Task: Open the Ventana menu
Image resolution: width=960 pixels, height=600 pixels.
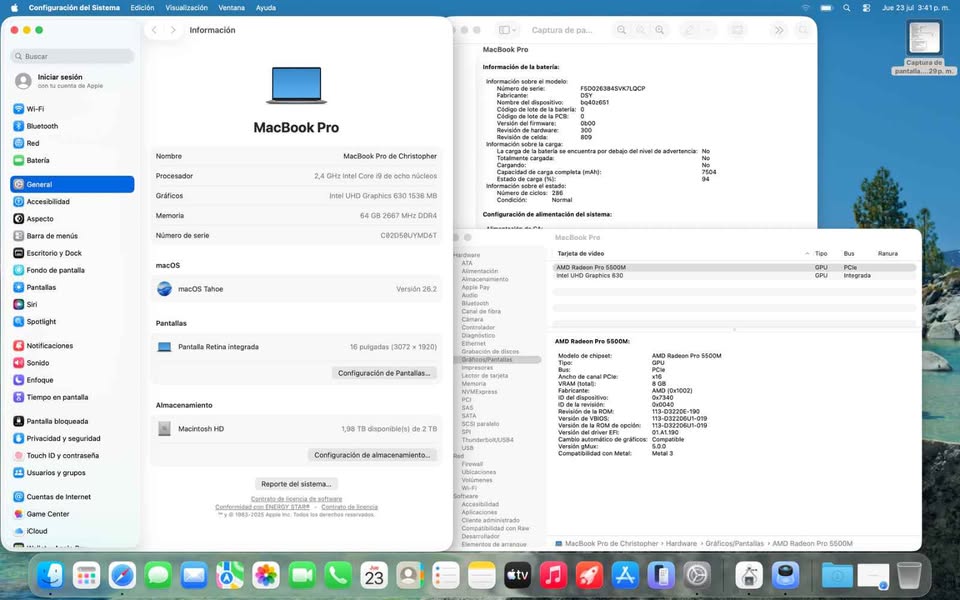Action: click(x=231, y=8)
